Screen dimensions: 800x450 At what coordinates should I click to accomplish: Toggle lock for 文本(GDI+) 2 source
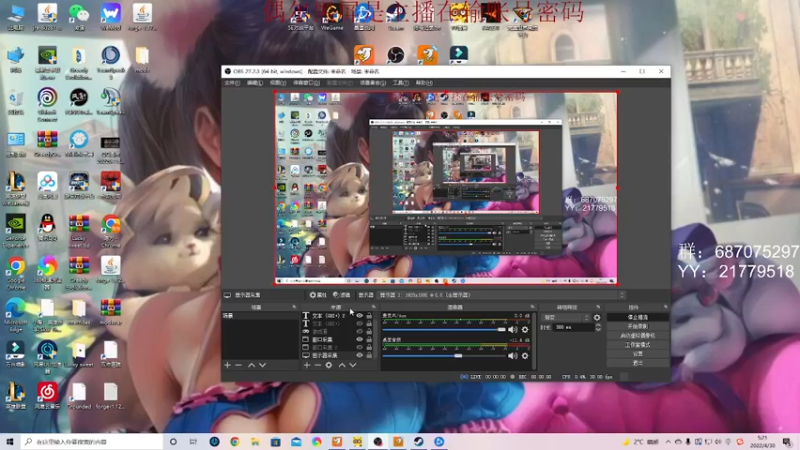point(369,316)
